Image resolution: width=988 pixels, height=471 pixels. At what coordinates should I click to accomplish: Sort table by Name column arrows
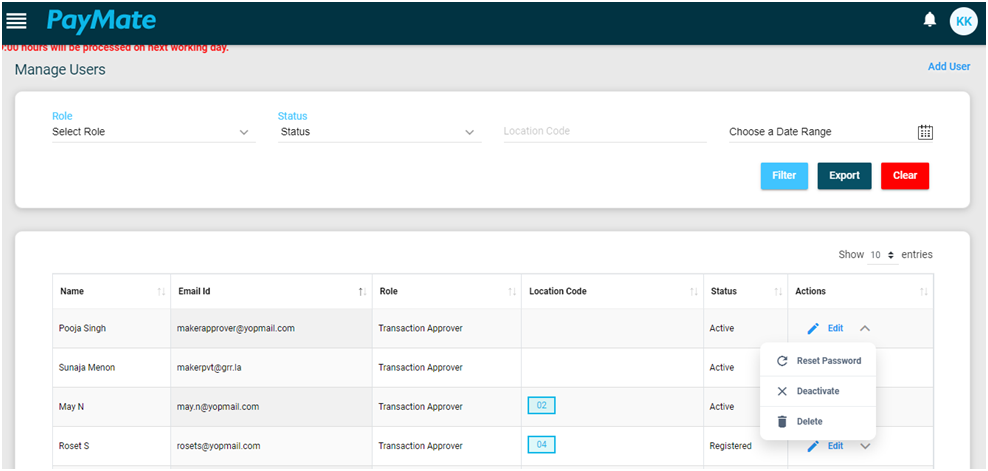(161, 292)
